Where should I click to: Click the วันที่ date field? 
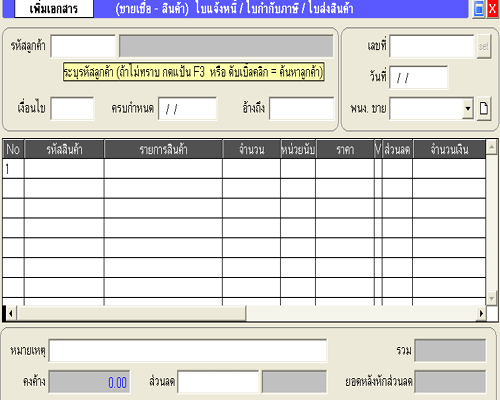click(419, 77)
